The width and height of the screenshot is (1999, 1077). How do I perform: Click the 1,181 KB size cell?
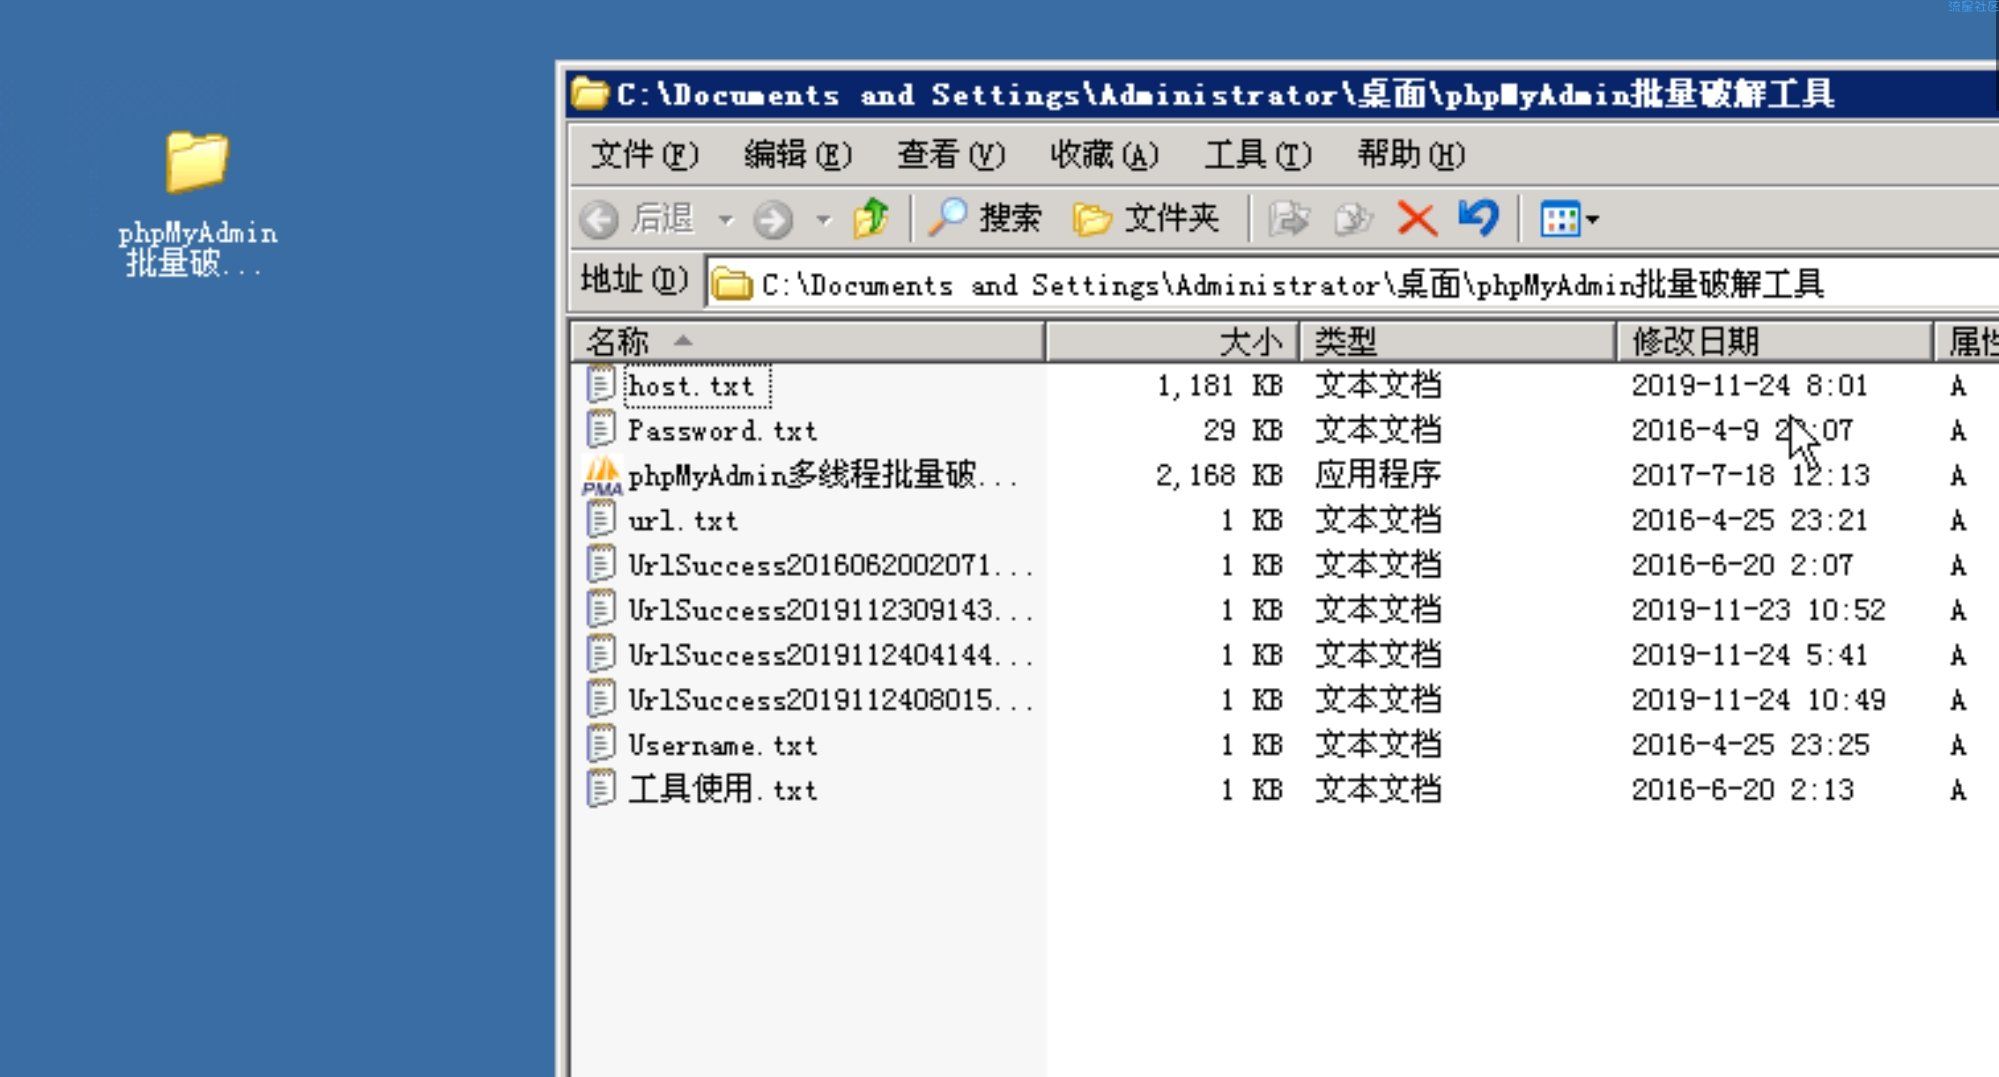pyautogui.click(x=1219, y=386)
